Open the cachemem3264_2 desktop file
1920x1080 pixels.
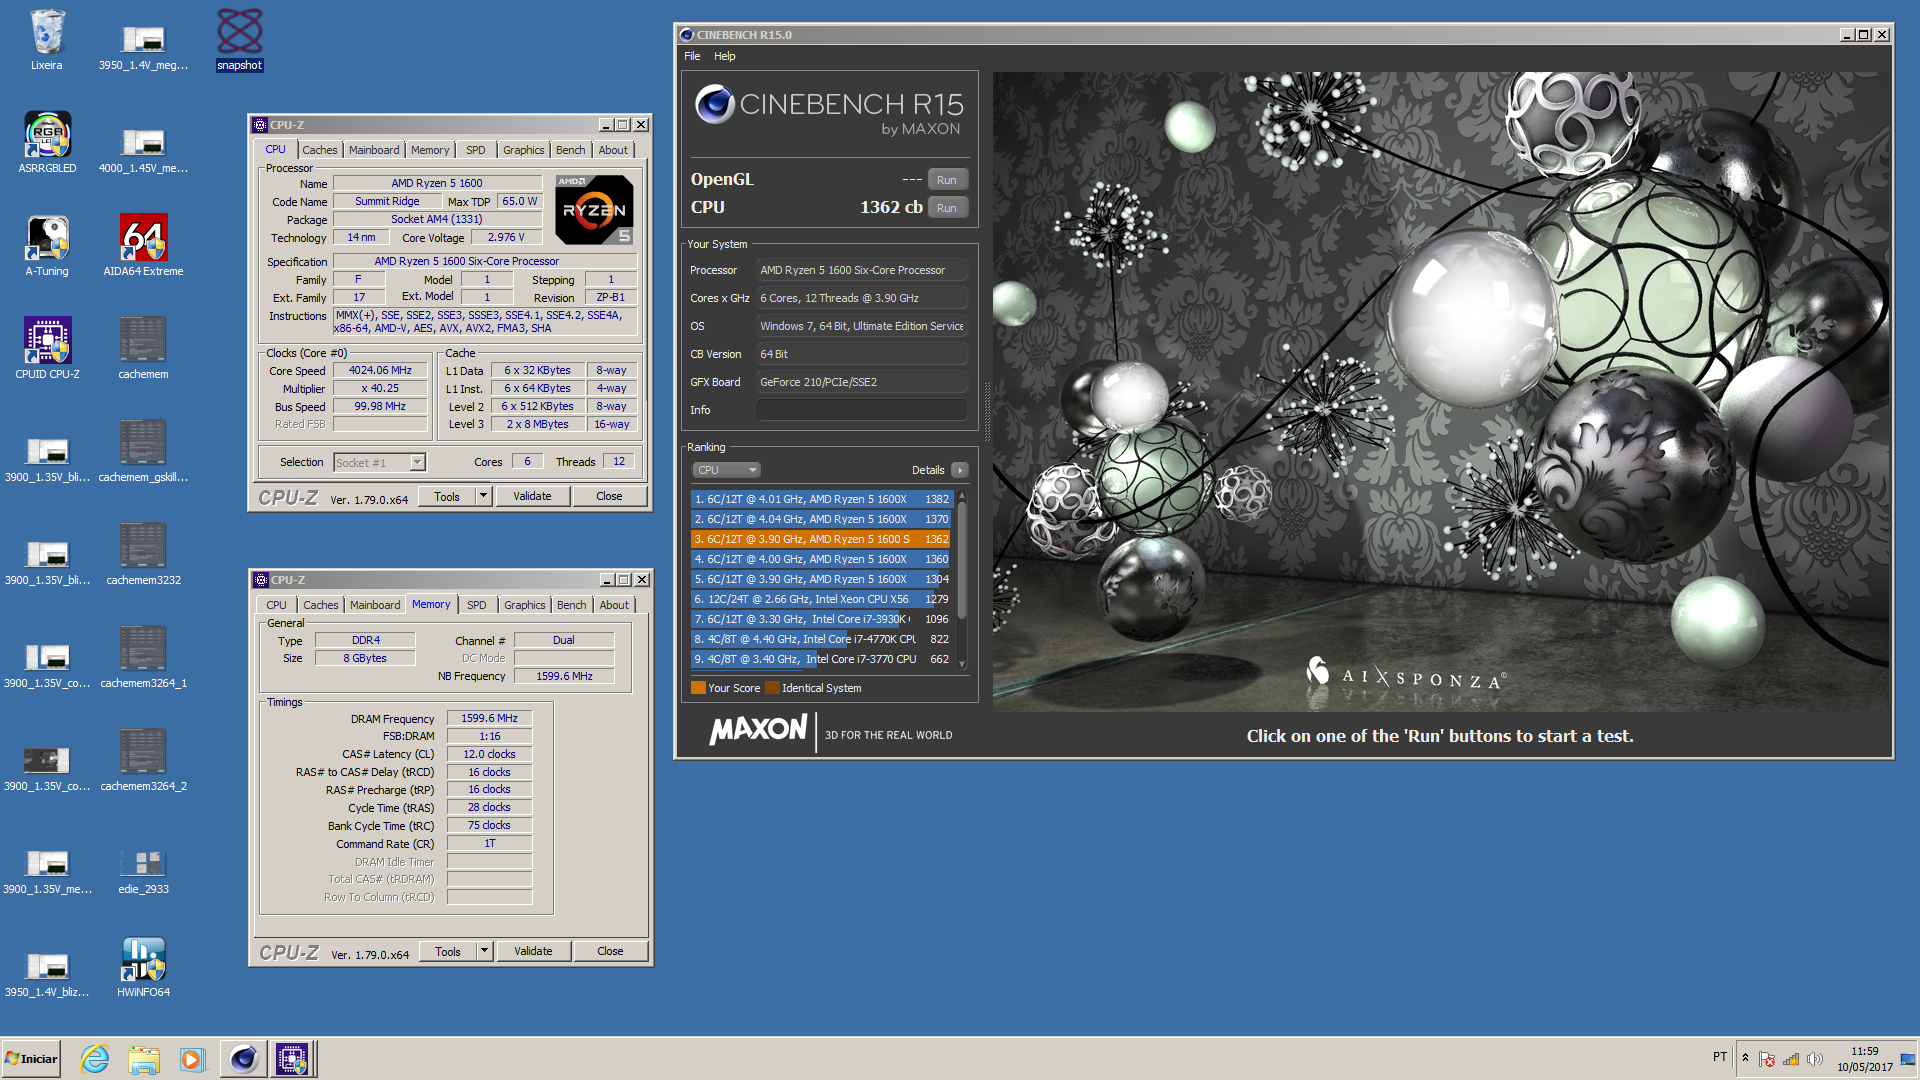143,761
